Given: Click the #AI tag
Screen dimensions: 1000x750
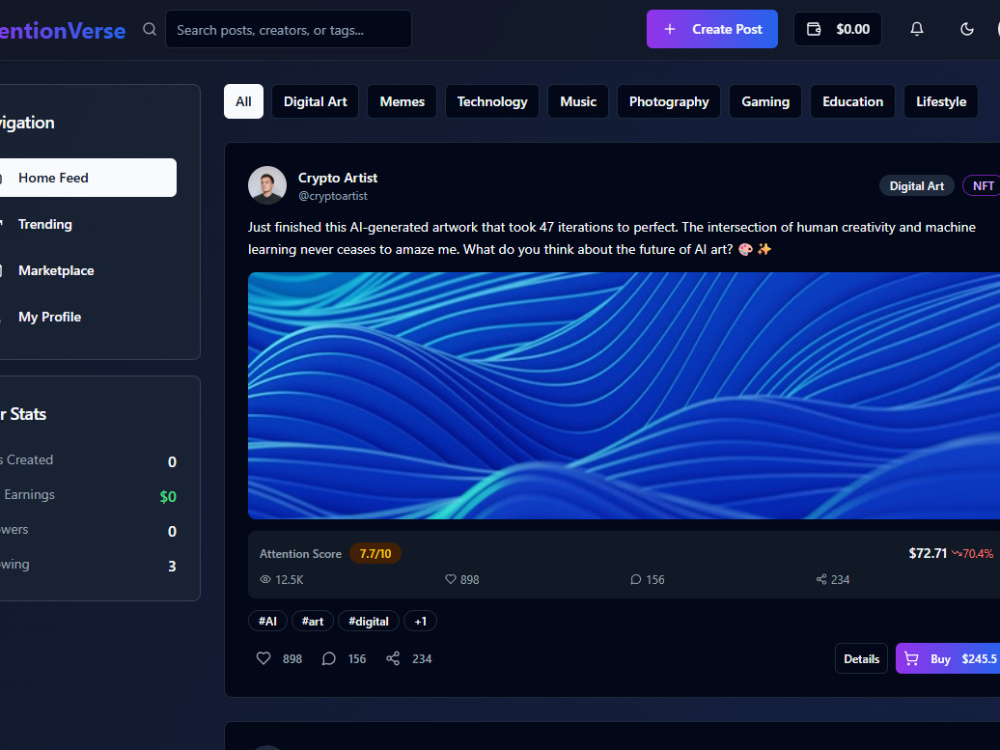Looking at the screenshot, I should (x=267, y=621).
